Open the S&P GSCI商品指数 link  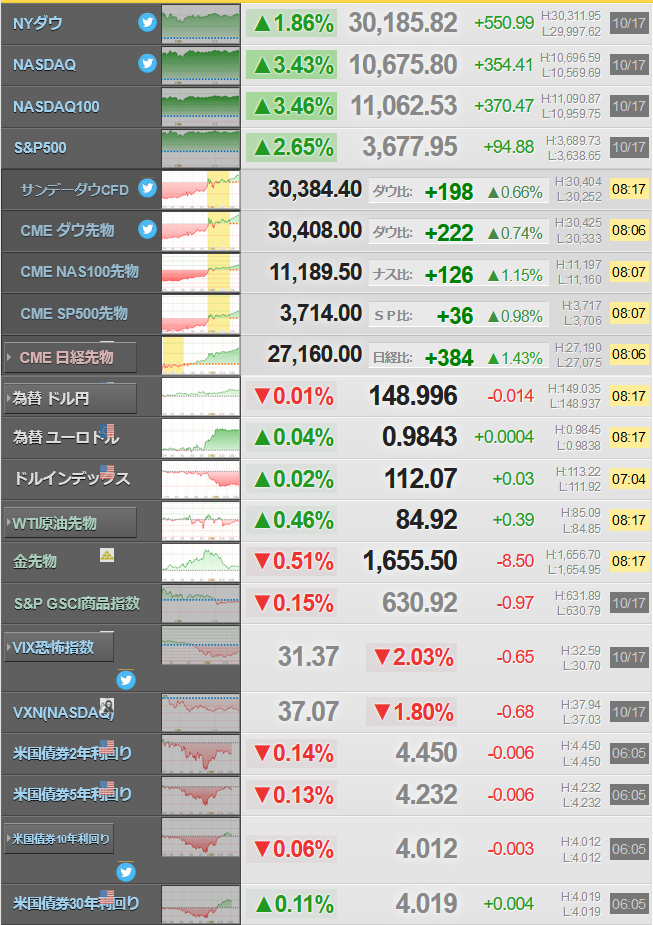click(77, 603)
